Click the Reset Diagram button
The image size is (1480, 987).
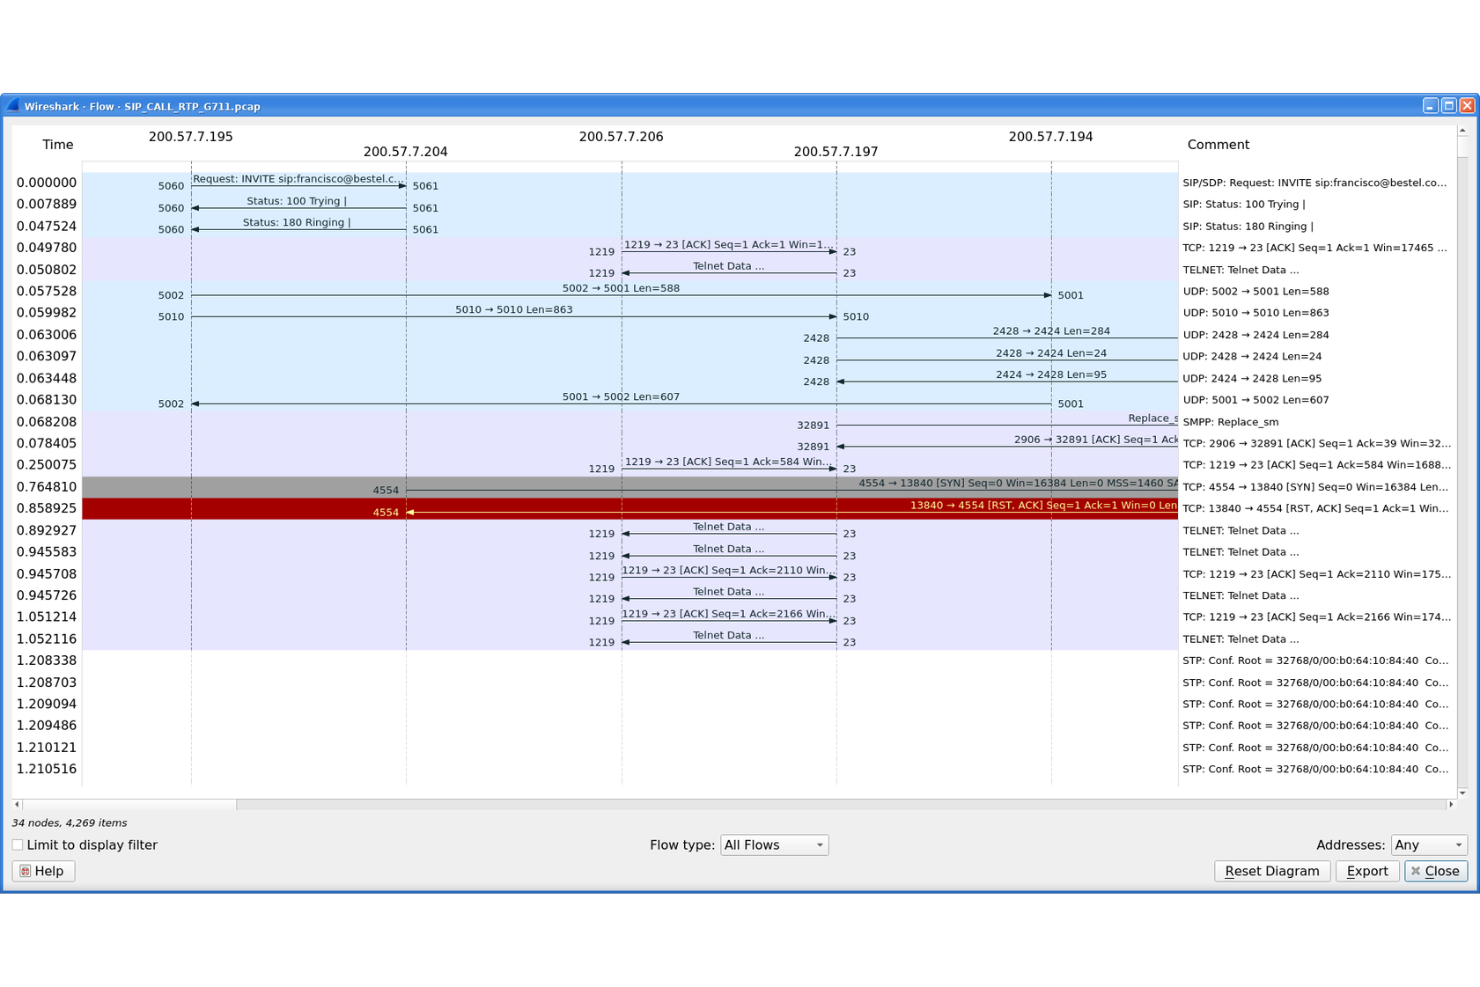click(1272, 870)
